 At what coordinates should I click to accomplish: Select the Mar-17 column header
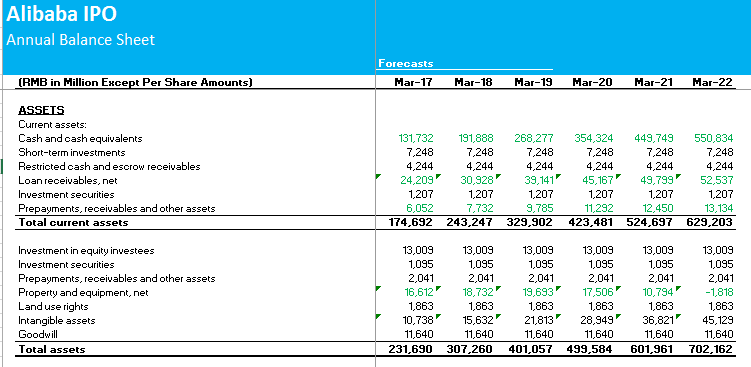point(413,82)
